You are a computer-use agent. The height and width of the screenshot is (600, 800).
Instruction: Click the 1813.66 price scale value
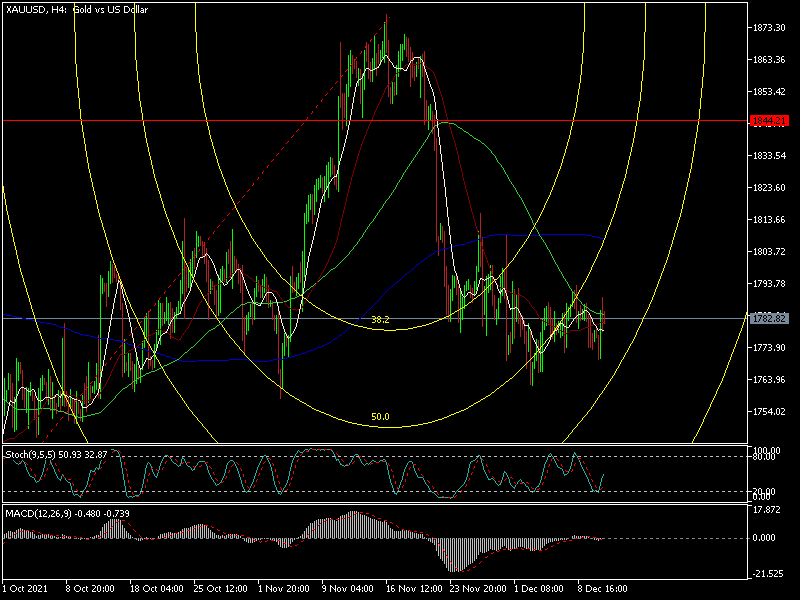[768, 219]
